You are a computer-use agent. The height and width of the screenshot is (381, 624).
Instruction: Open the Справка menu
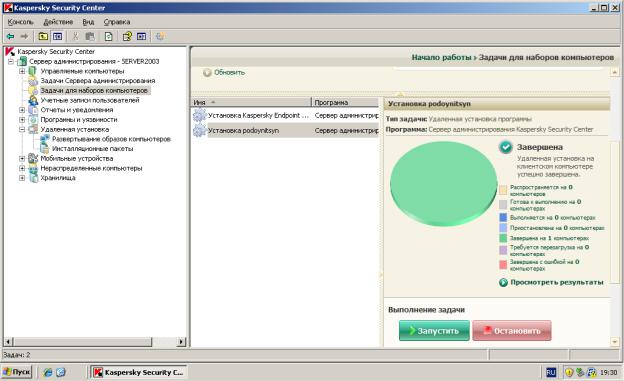click(117, 22)
